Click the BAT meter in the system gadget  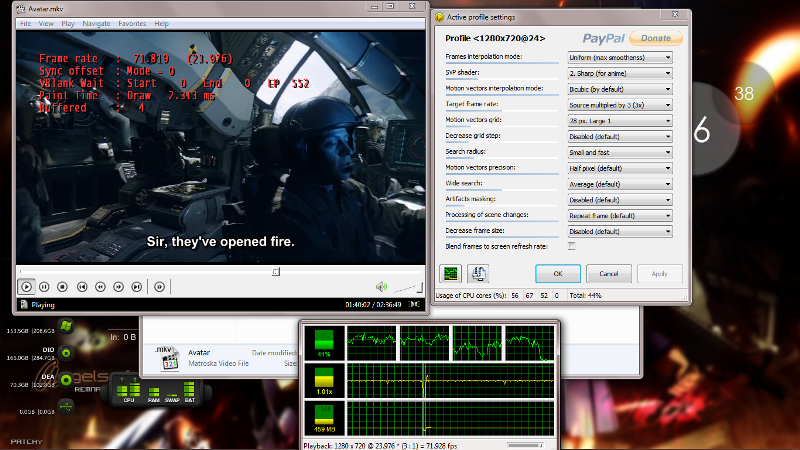pyautogui.click(x=189, y=392)
